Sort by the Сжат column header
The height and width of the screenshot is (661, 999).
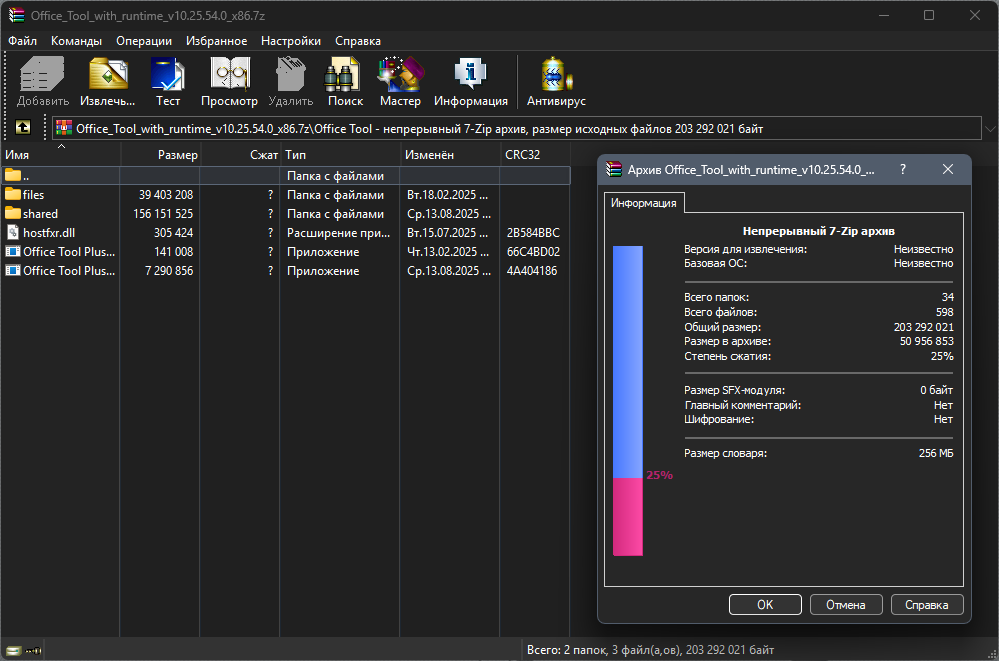tap(240, 154)
